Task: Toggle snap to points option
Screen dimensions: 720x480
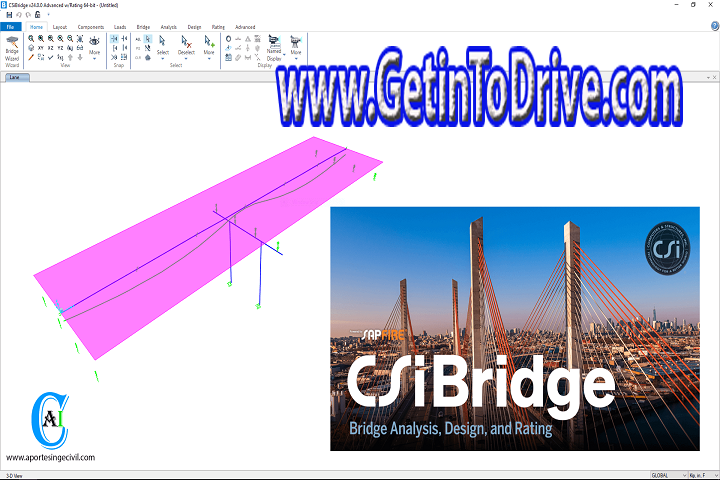Action: point(114,39)
